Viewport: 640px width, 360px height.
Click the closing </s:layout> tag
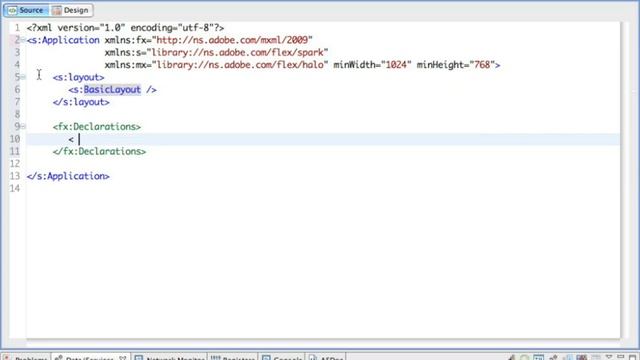[81, 102]
